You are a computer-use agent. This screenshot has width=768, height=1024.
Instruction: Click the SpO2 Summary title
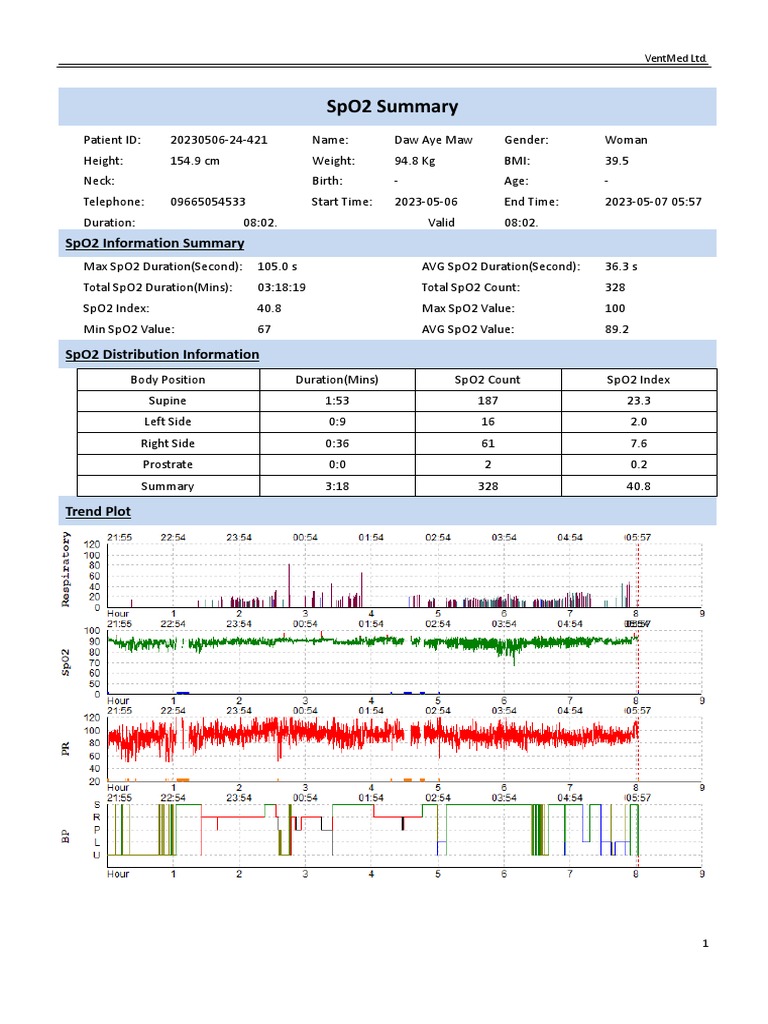coord(392,106)
